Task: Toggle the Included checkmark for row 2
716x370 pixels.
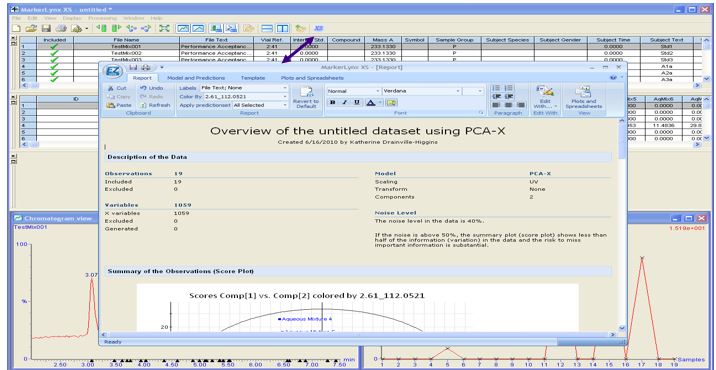Action: [x=54, y=53]
